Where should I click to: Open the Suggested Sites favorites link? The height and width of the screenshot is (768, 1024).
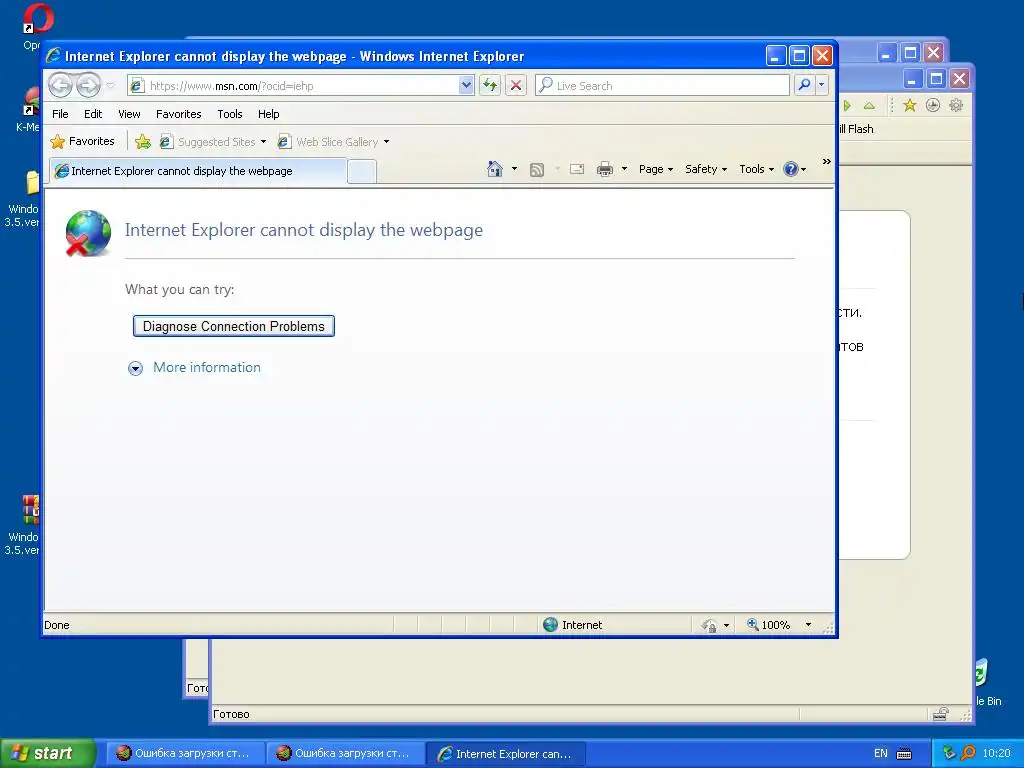[213, 142]
